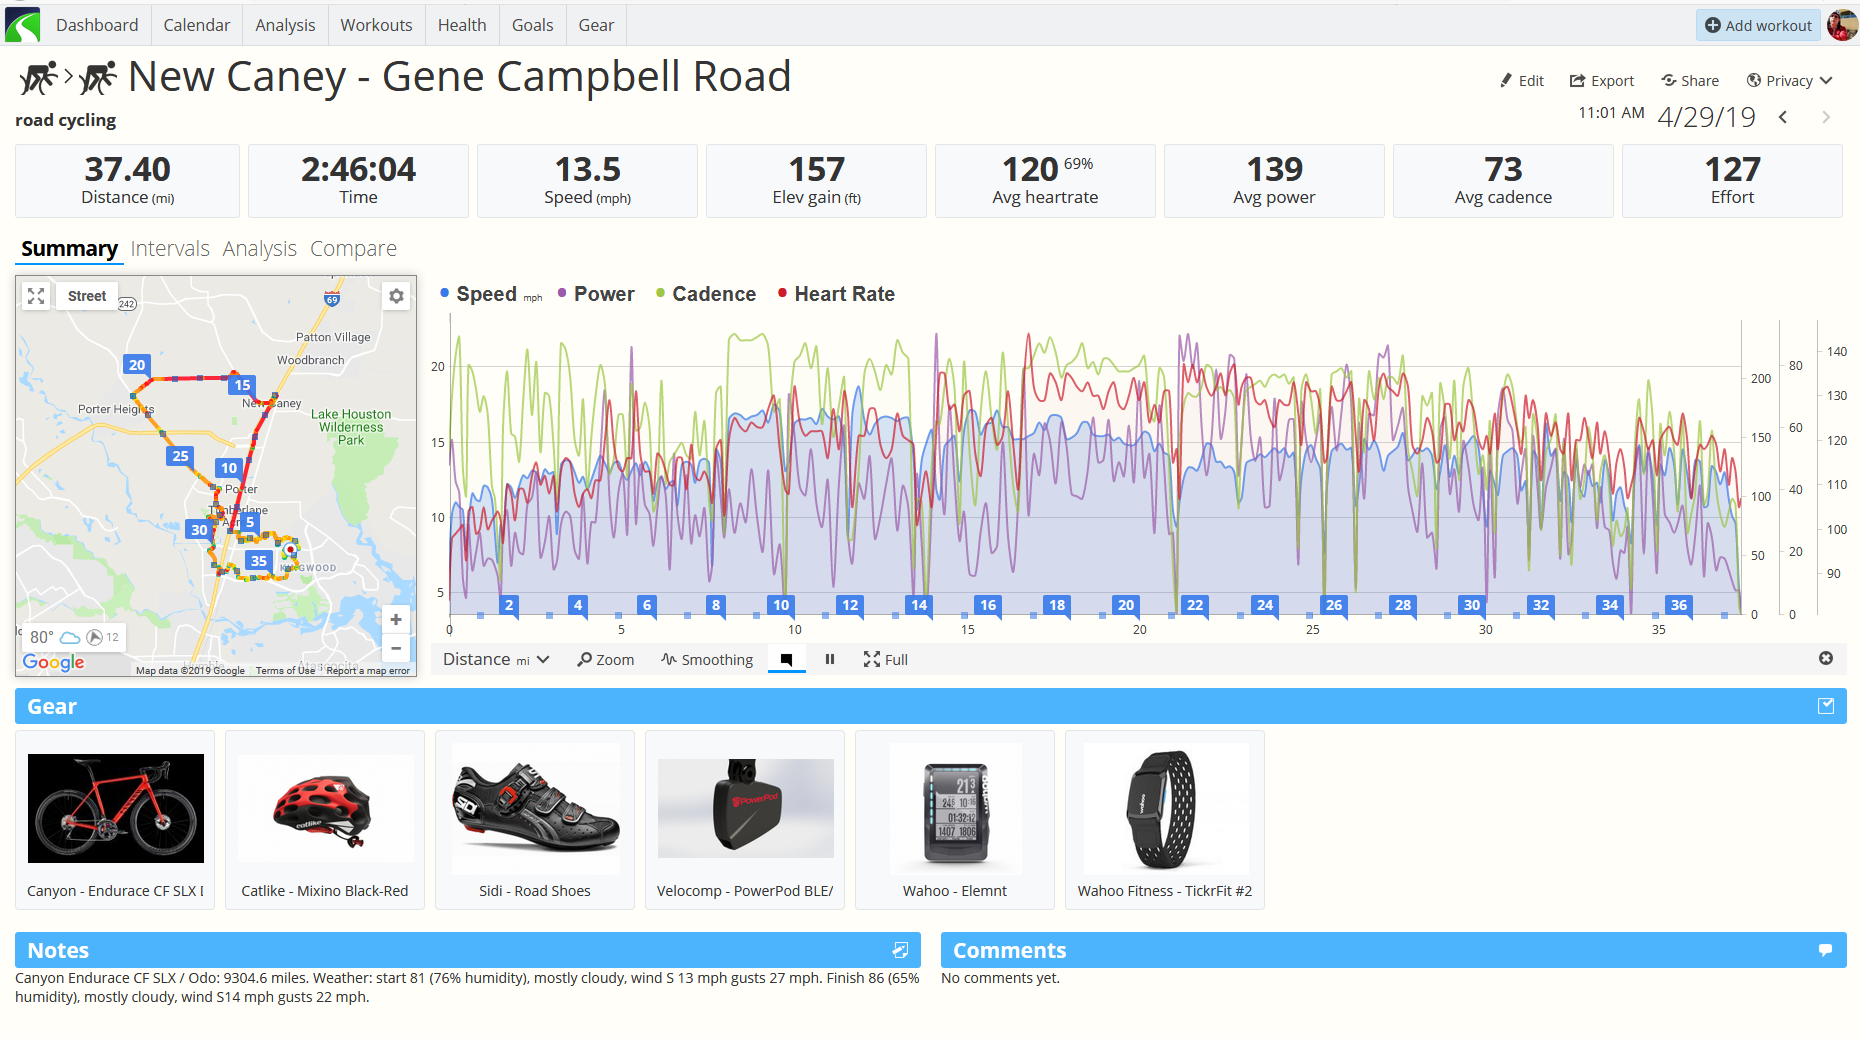This screenshot has height=1039, width=1860.
Task: Switch to the Intervals tab
Action: [170, 249]
